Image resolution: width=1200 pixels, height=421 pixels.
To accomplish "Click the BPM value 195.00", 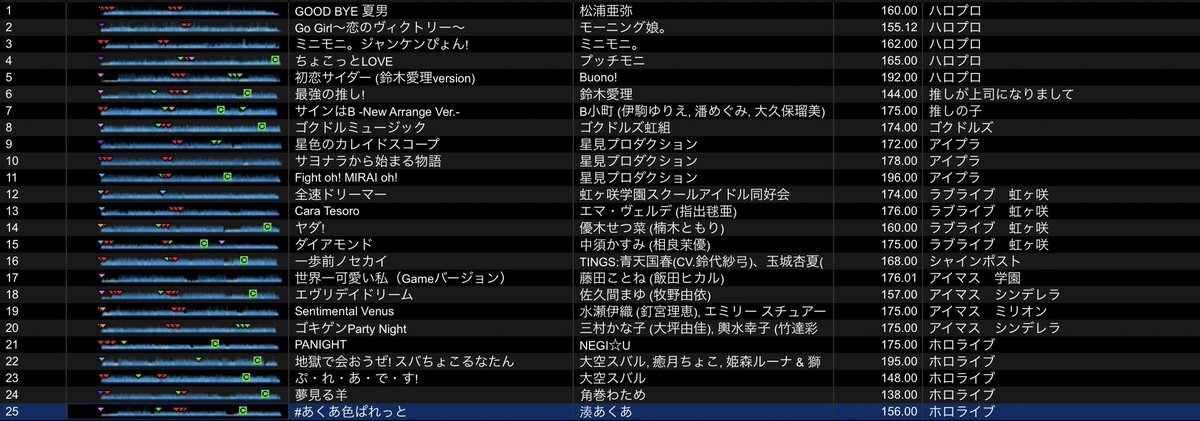I will pos(898,362).
